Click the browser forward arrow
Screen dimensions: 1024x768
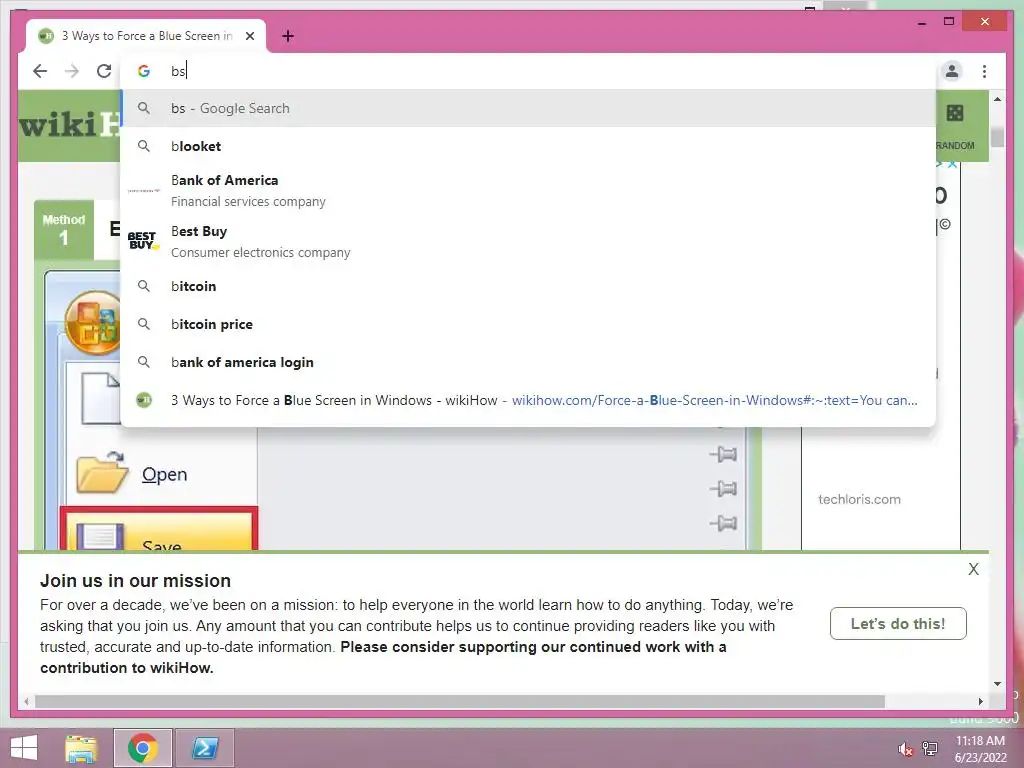click(72, 71)
